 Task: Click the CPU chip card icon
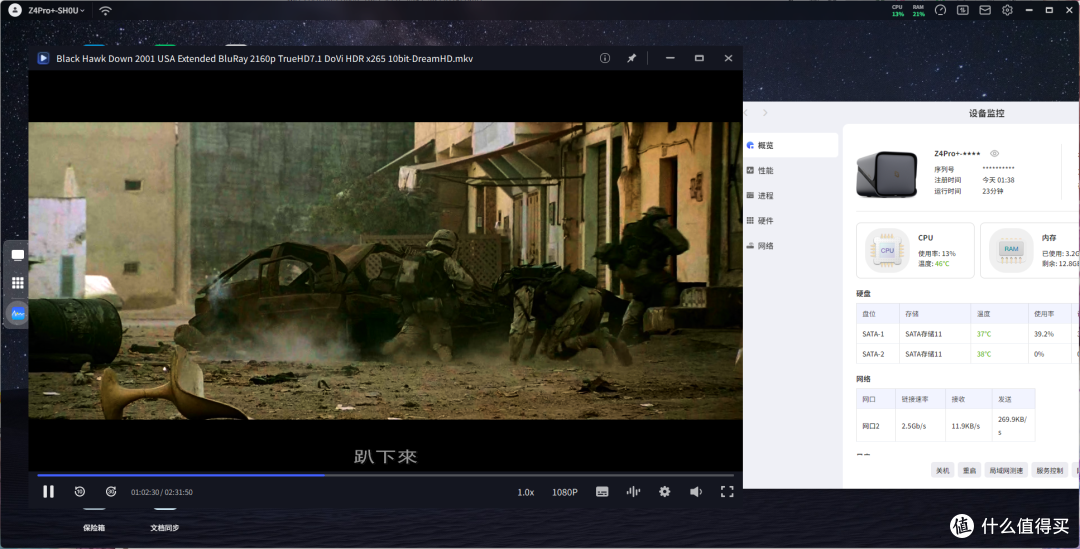[x=887, y=251]
